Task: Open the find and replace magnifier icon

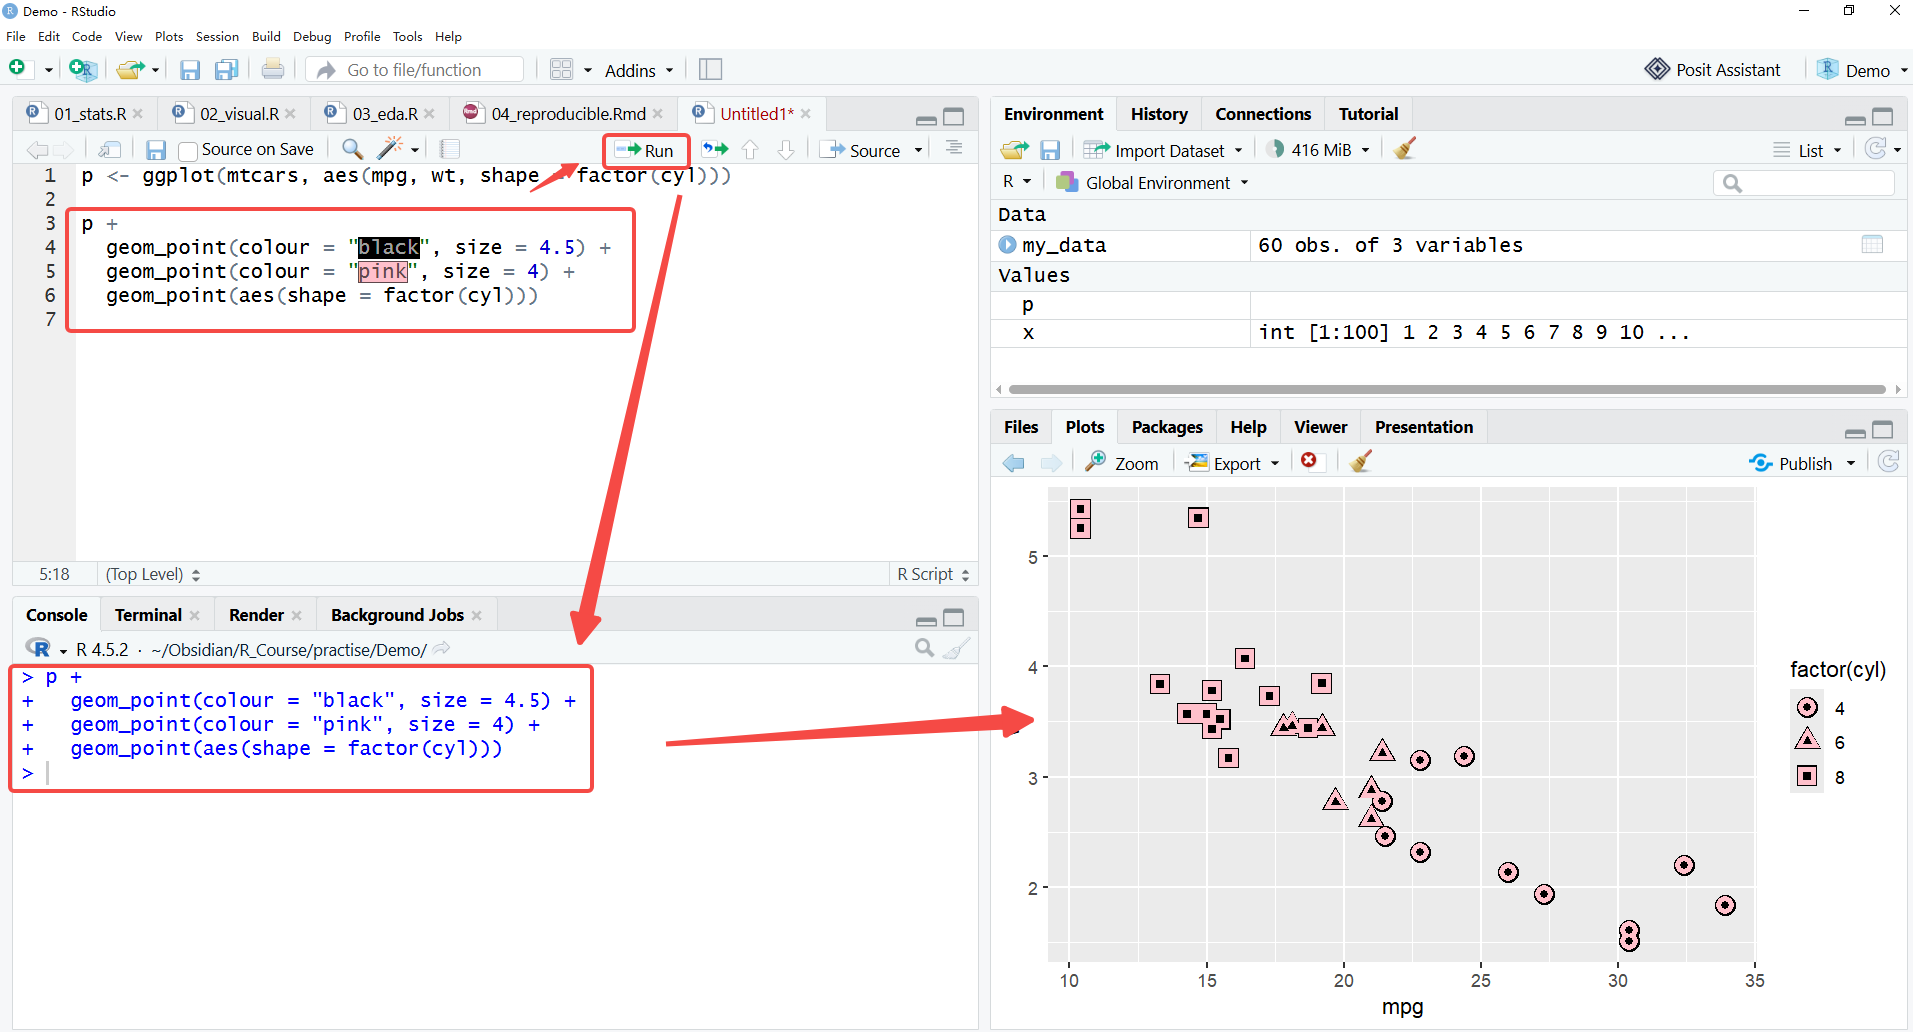Action: point(352,149)
